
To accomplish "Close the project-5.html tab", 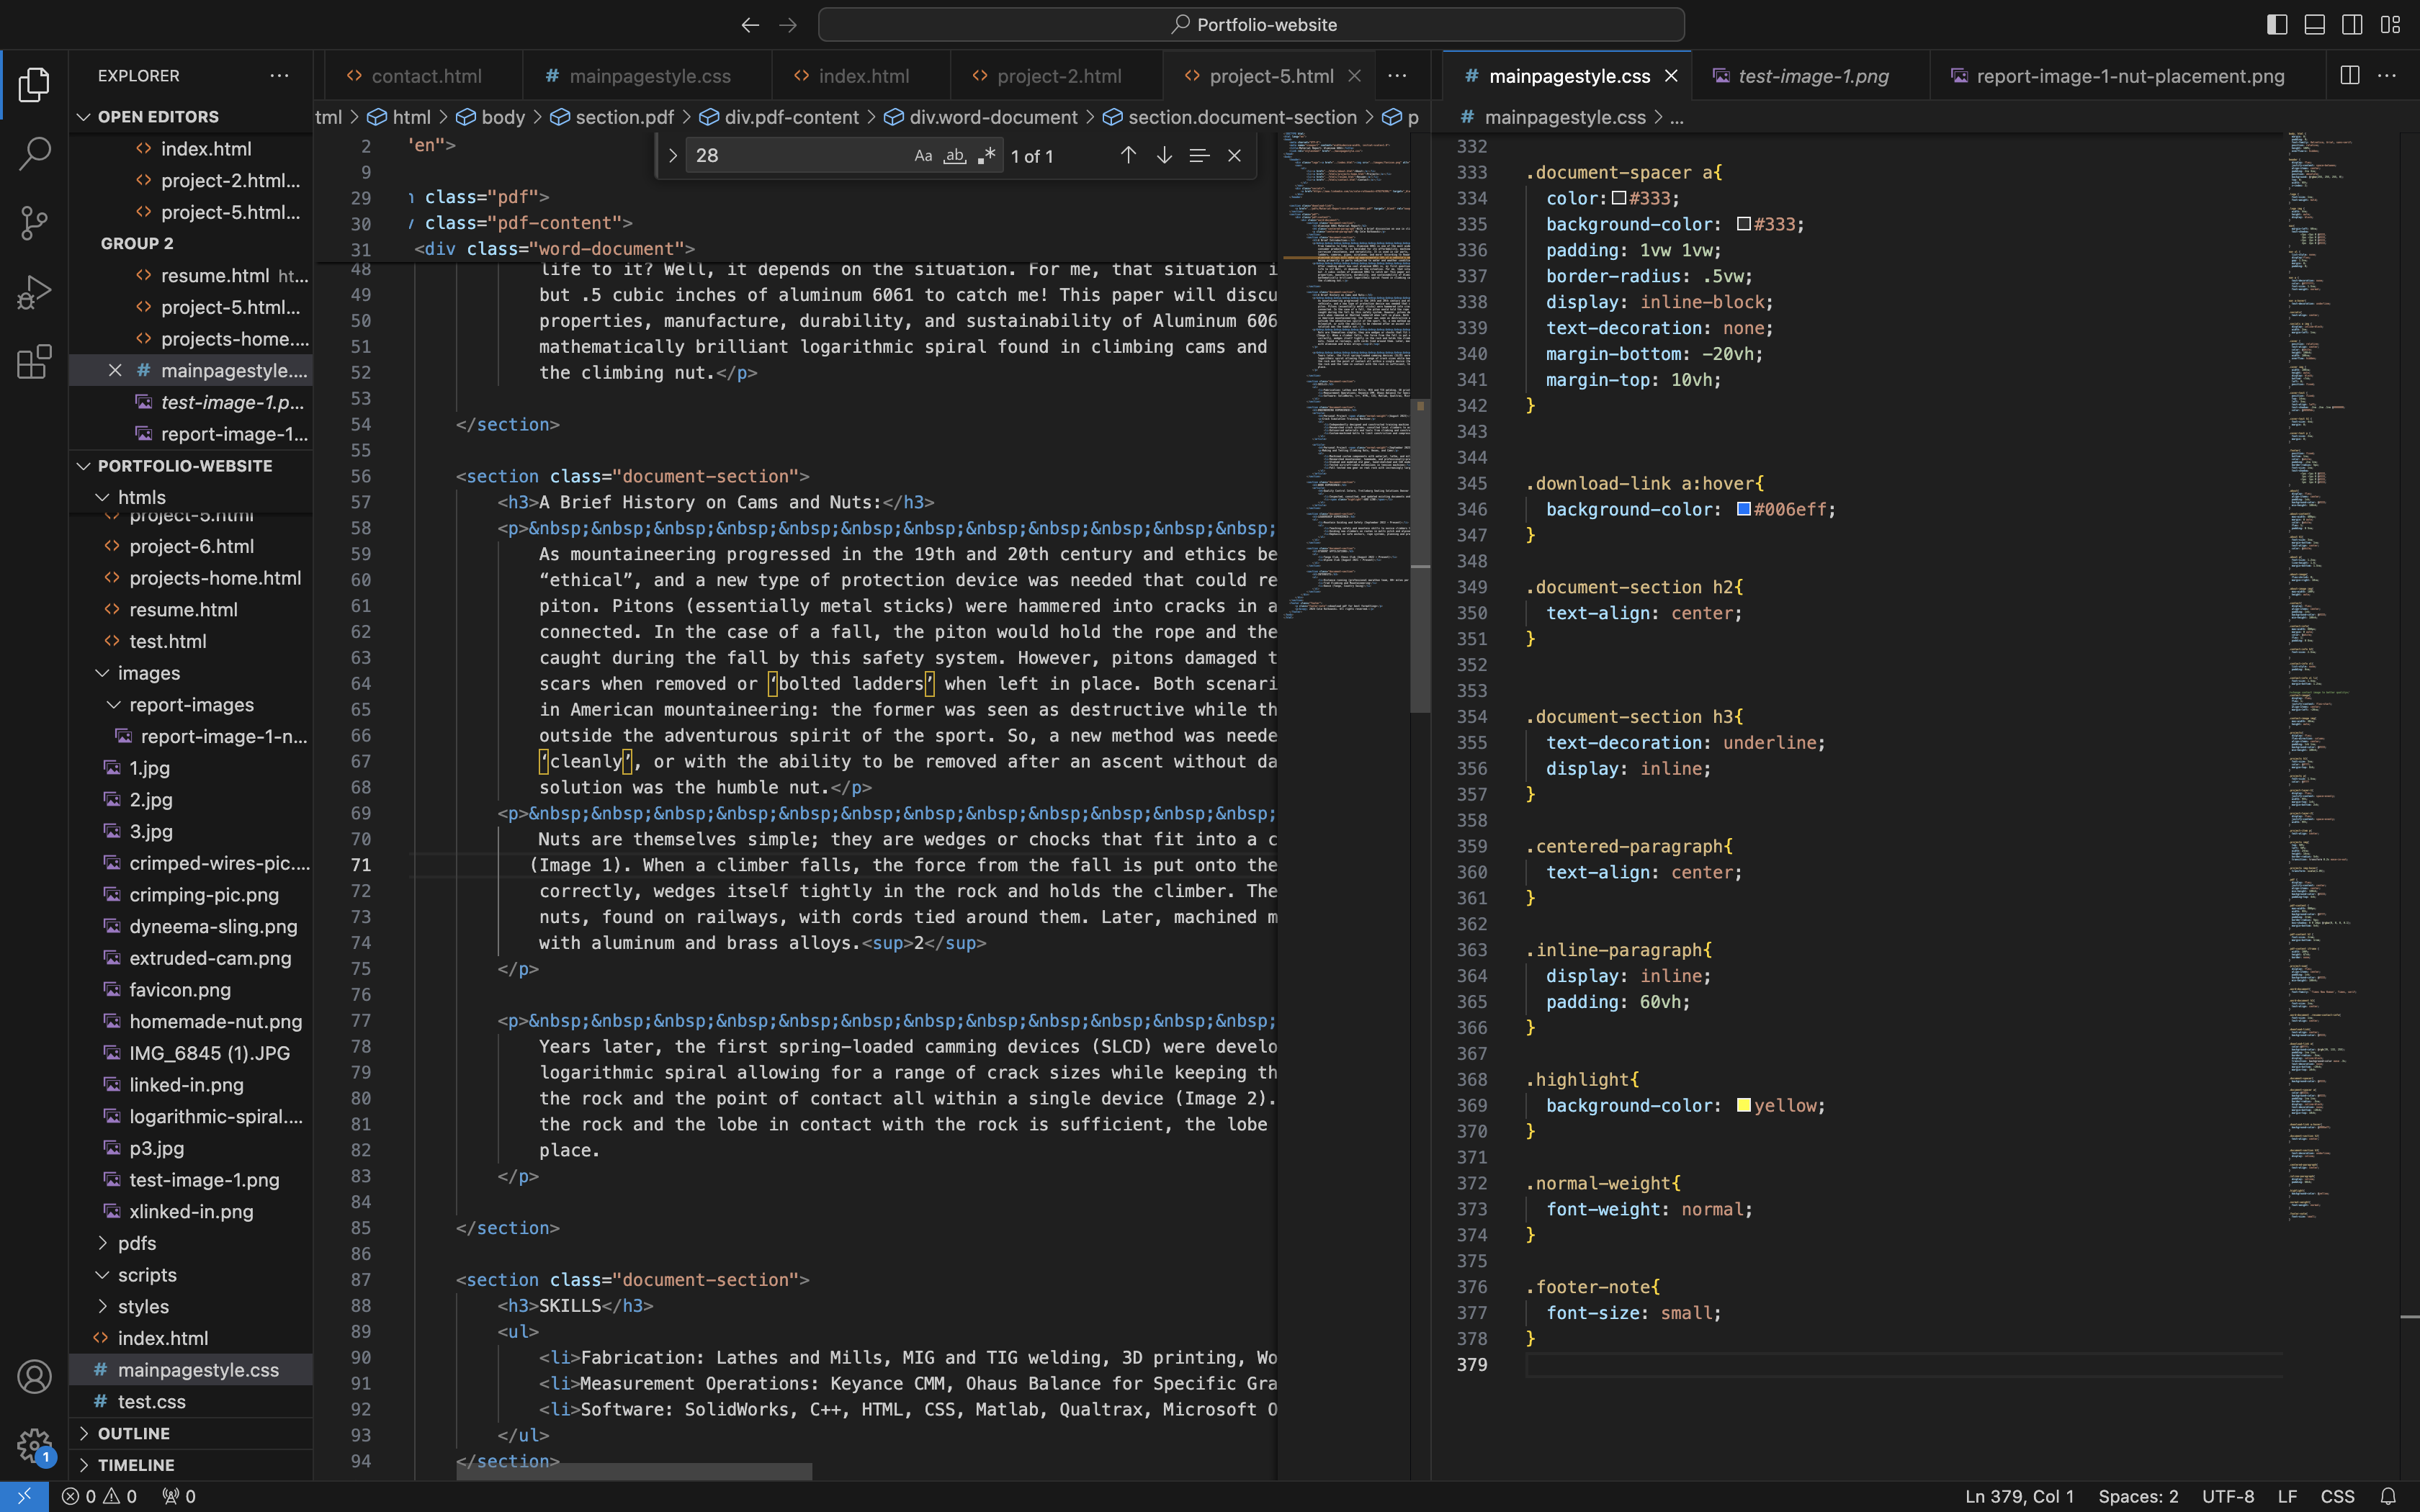I will pyautogui.click(x=1354, y=76).
